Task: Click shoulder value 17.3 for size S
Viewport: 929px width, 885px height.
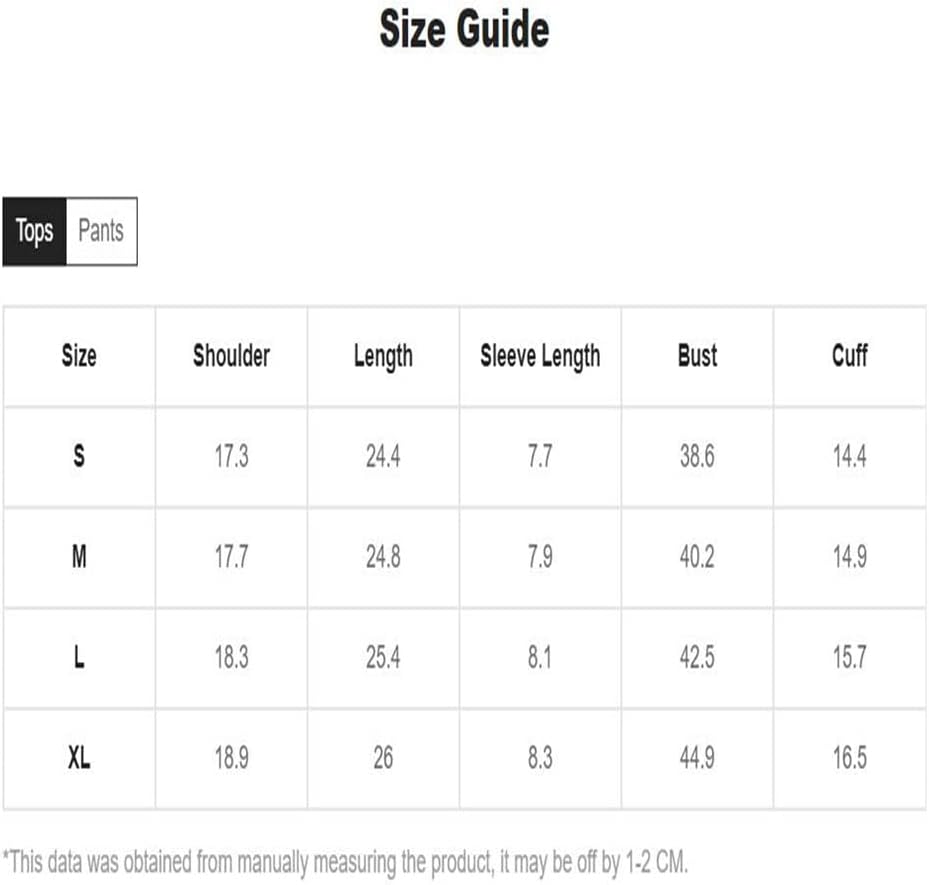Action: pos(231,457)
